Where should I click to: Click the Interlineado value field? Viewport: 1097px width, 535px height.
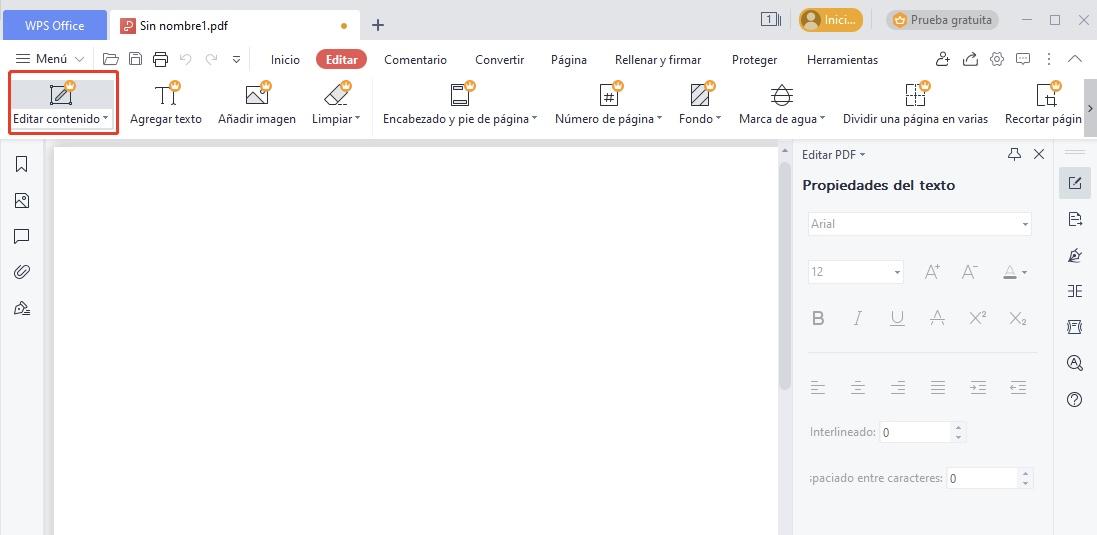[916, 432]
